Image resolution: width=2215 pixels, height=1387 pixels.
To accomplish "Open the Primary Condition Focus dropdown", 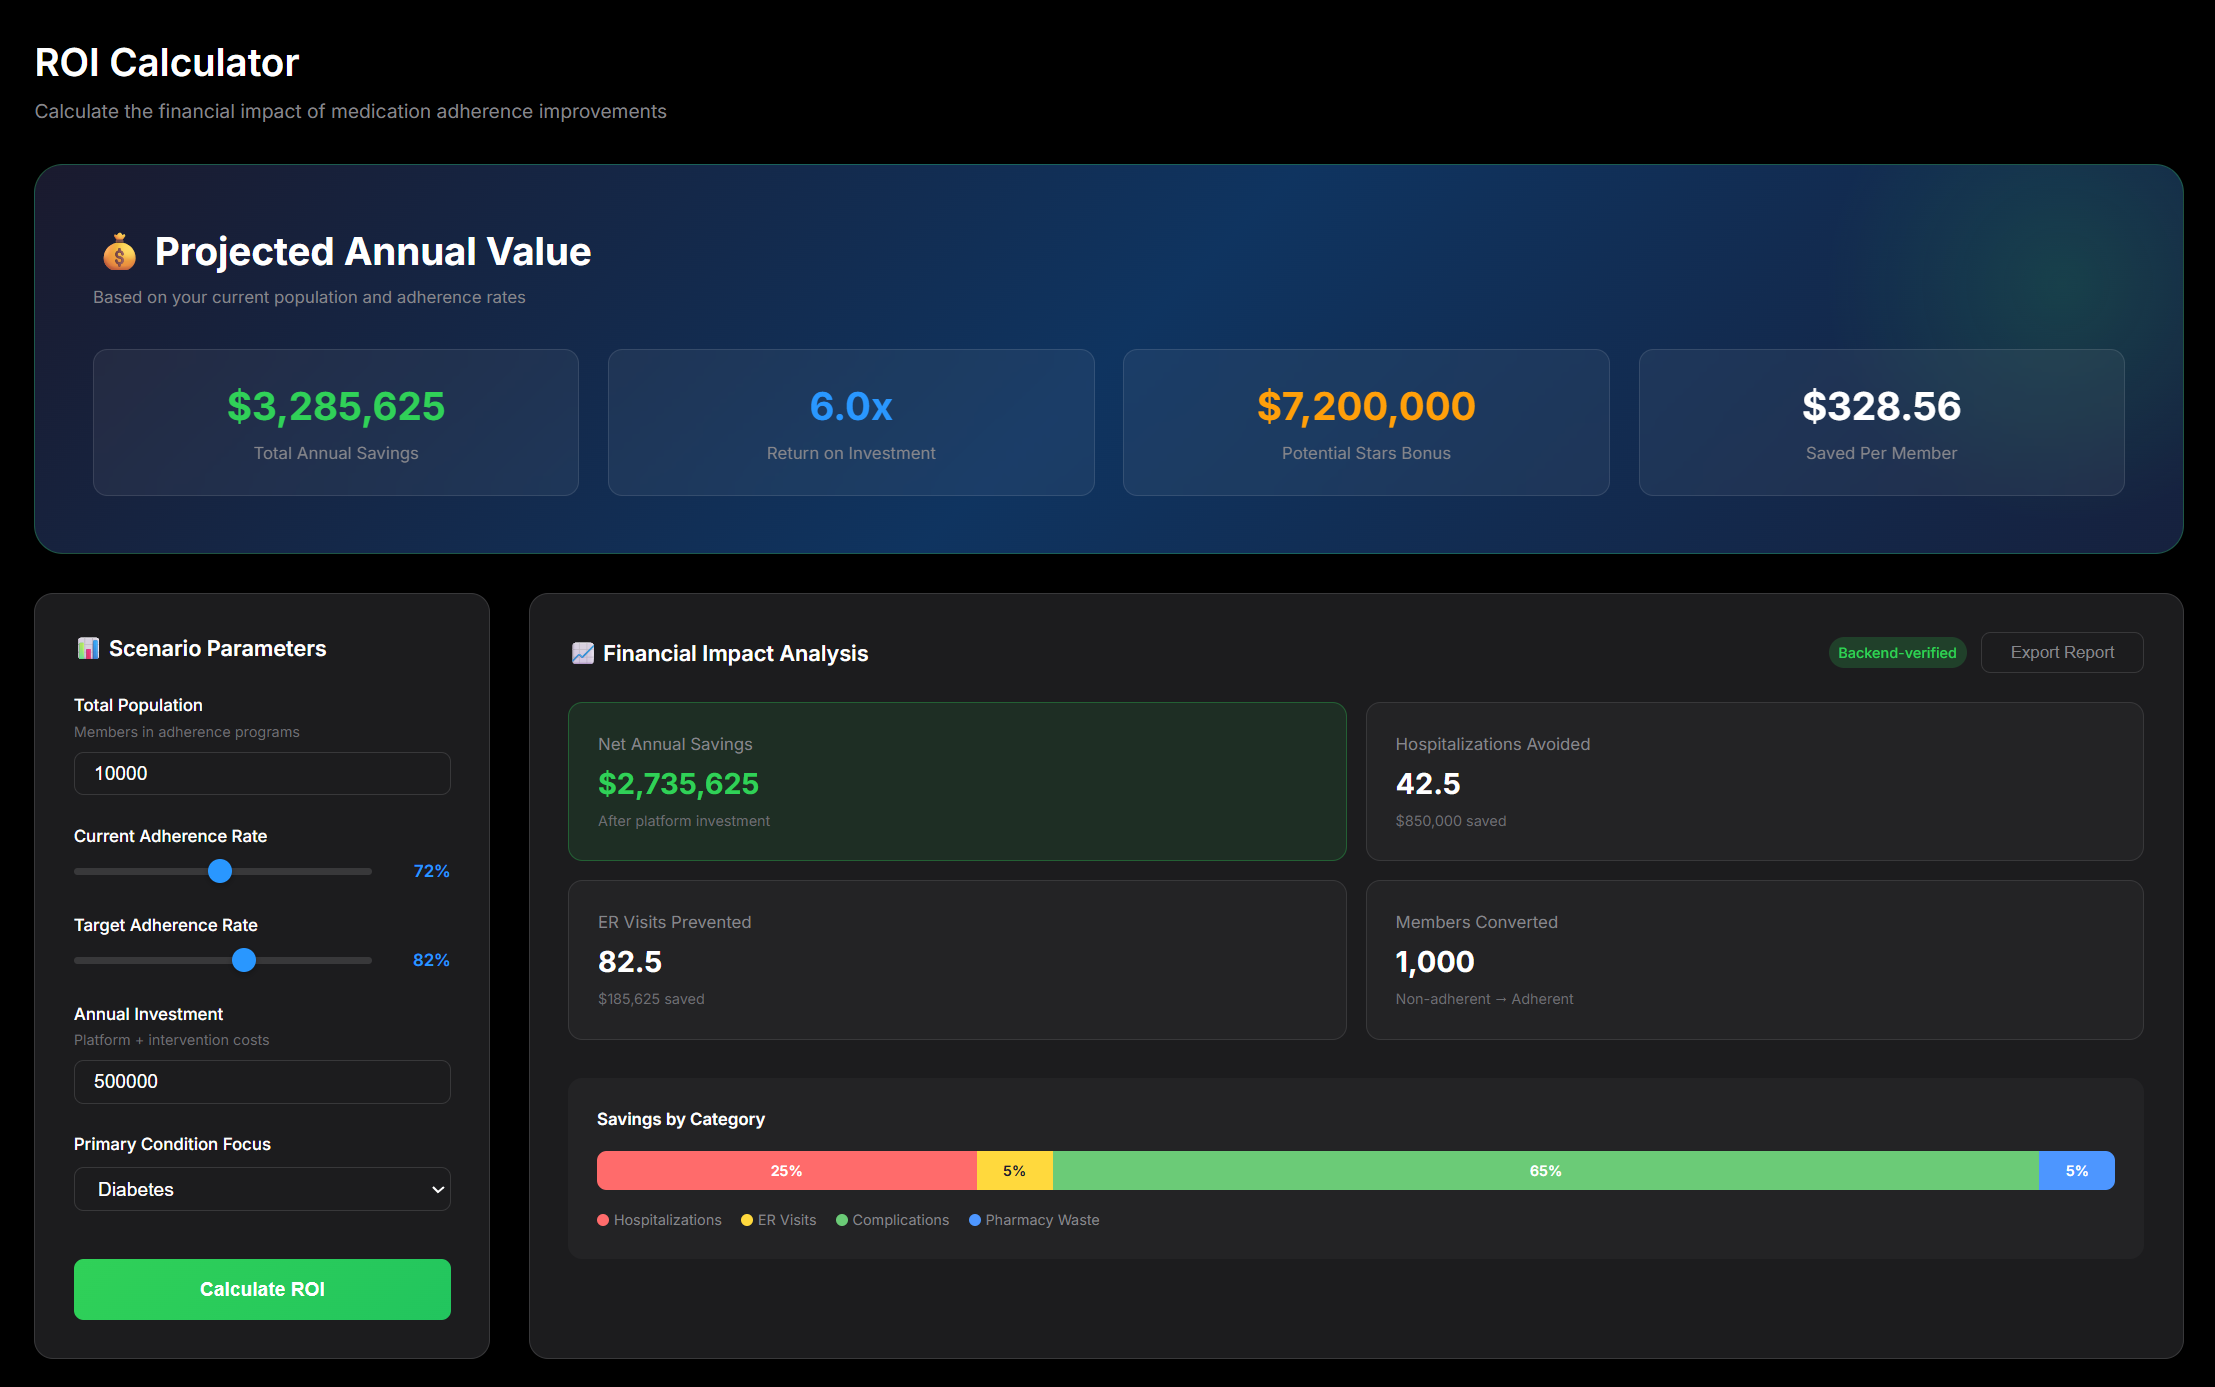I will pyautogui.click(x=262, y=1189).
